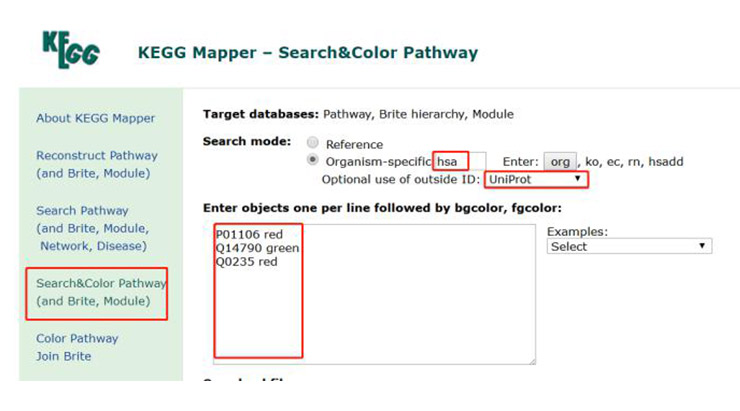The image size is (740, 411).
Task: Open Reconstruct Pathway sidebar item
Action: tap(97, 164)
